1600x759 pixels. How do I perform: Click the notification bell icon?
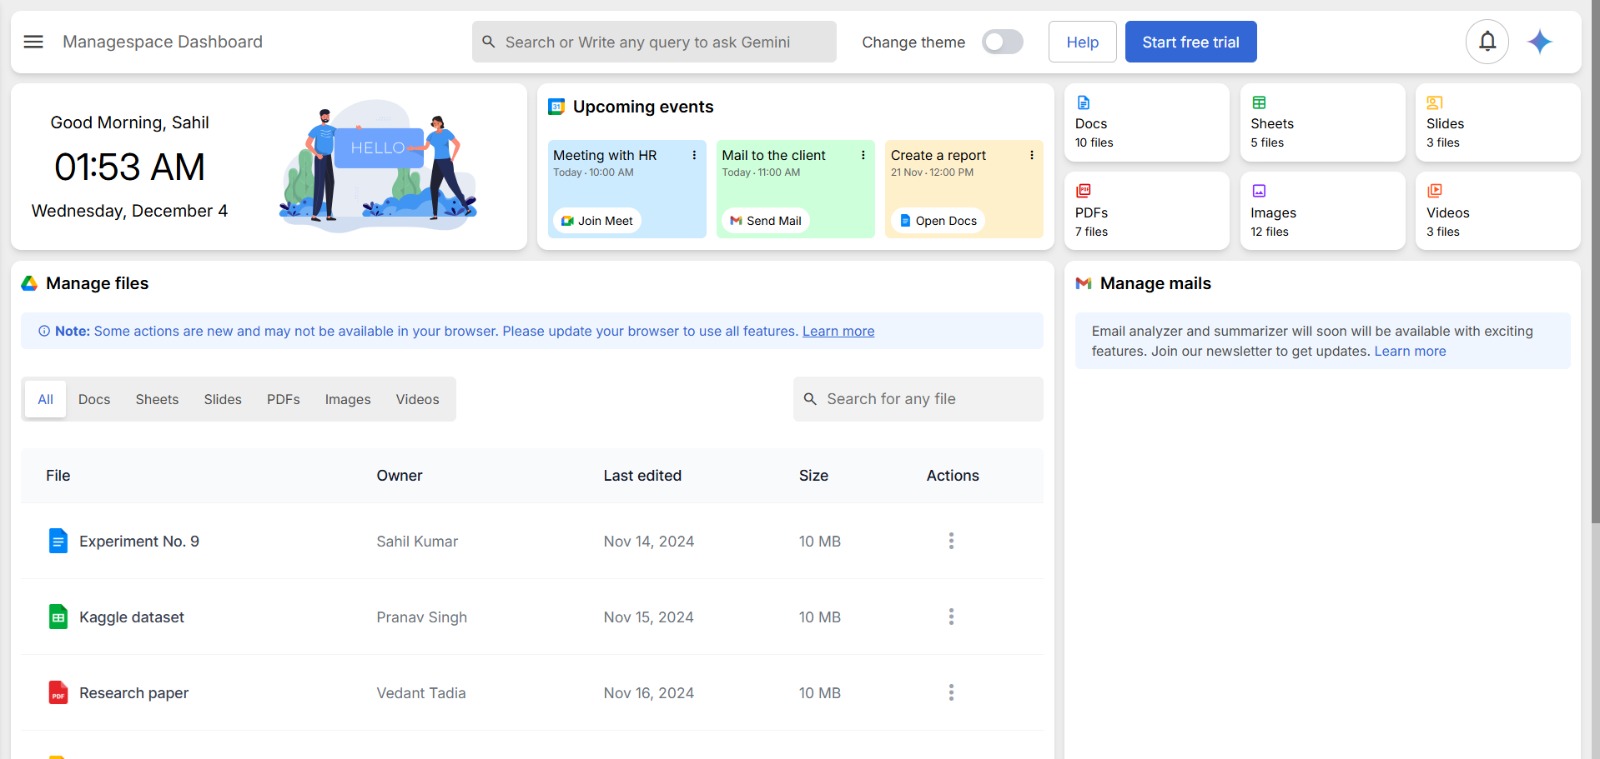coord(1487,42)
